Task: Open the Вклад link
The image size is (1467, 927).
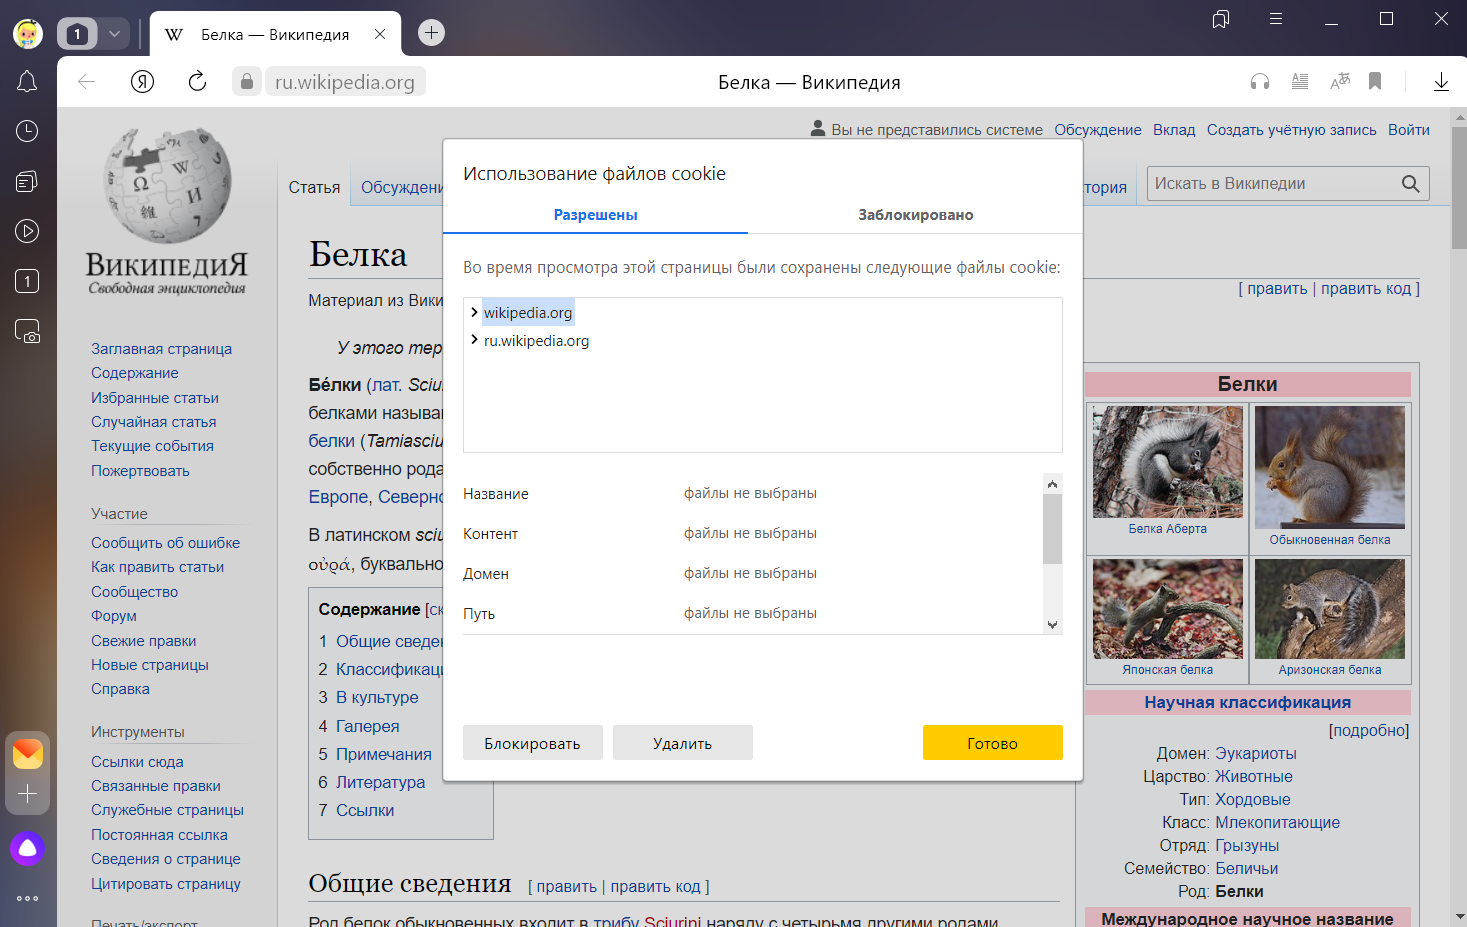Action: (x=1174, y=129)
